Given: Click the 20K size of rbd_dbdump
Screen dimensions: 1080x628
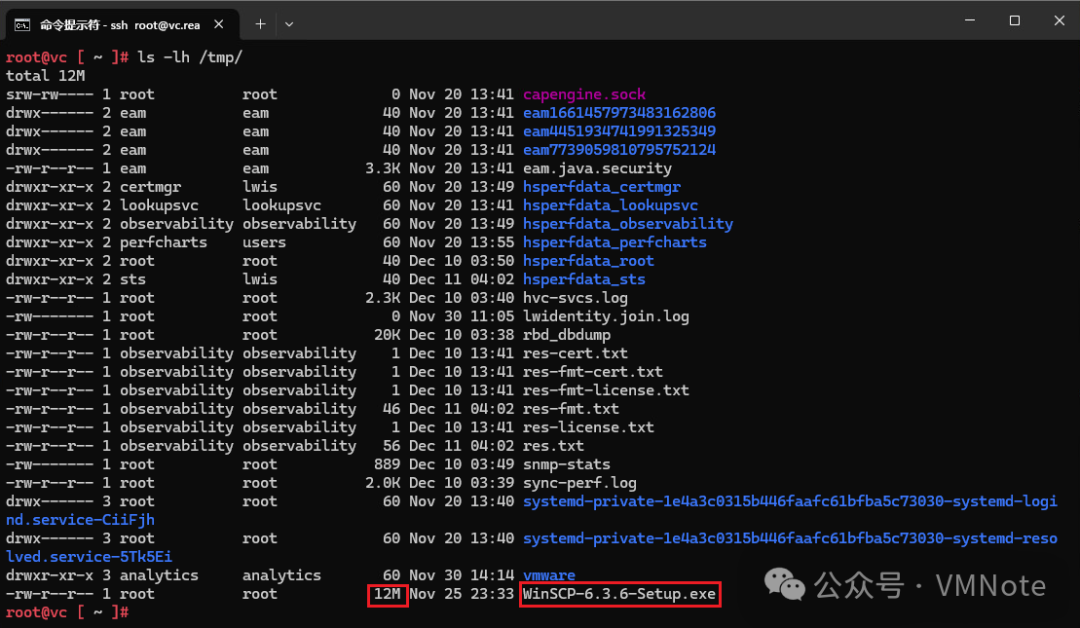Looking at the screenshot, I should coord(388,335).
